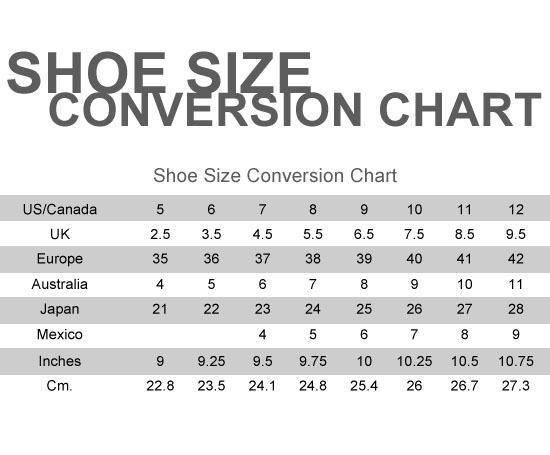Select the Australia row label
550x455 pixels.
(60, 284)
